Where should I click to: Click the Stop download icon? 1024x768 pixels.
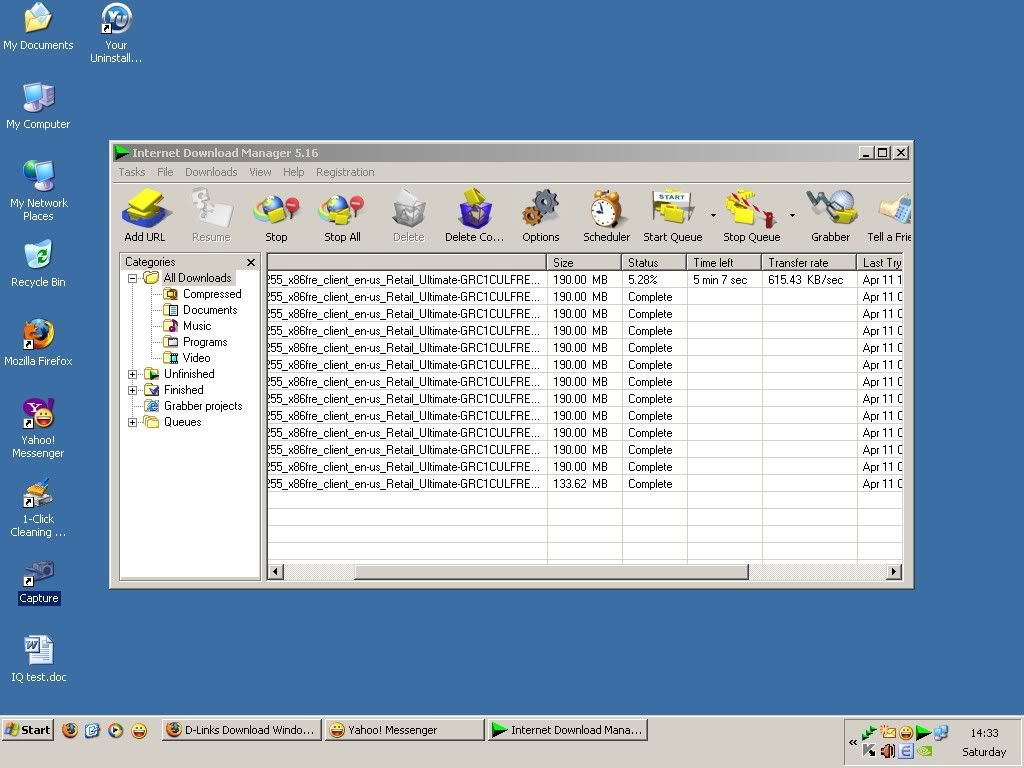click(276, 216)
